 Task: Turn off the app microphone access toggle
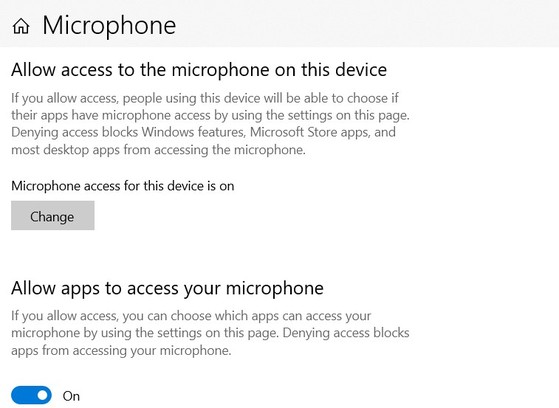[31, 395]
